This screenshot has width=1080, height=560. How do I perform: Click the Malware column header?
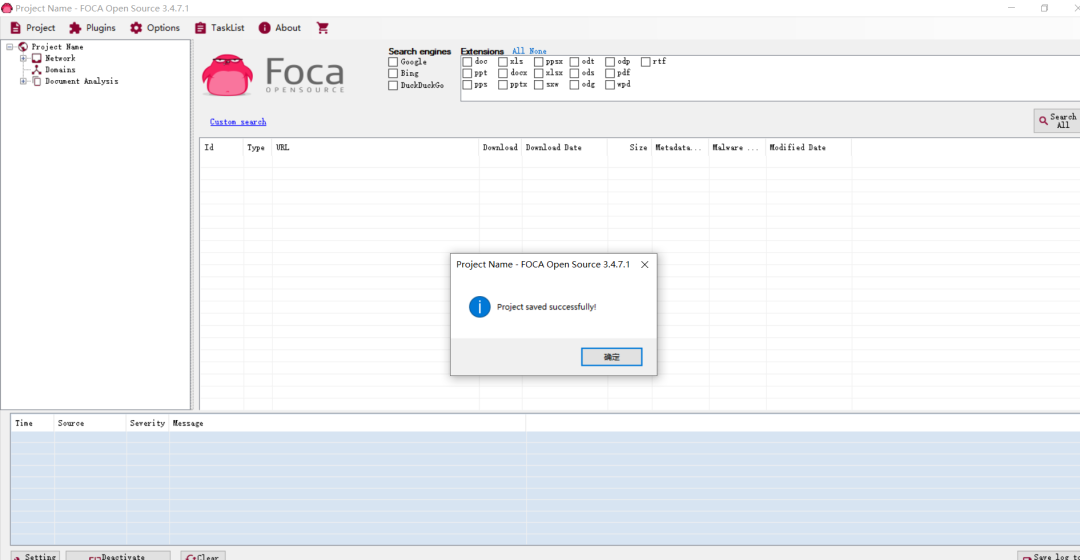737,147
